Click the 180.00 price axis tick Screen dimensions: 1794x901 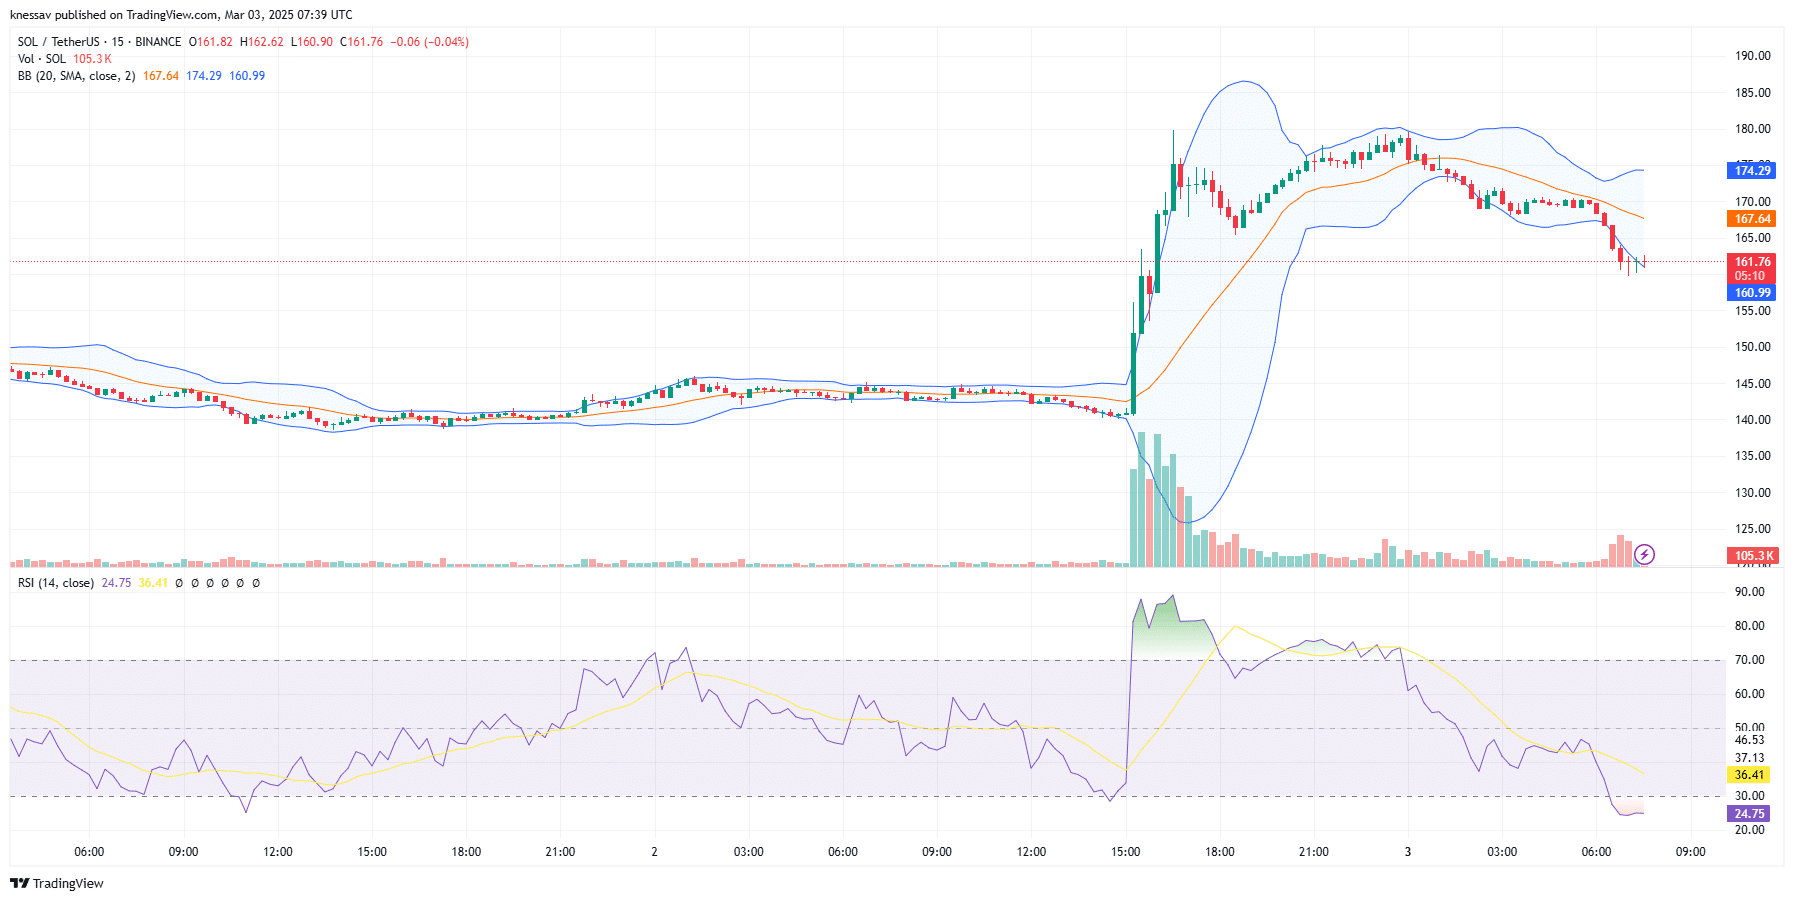click(x=1752, y=129)
